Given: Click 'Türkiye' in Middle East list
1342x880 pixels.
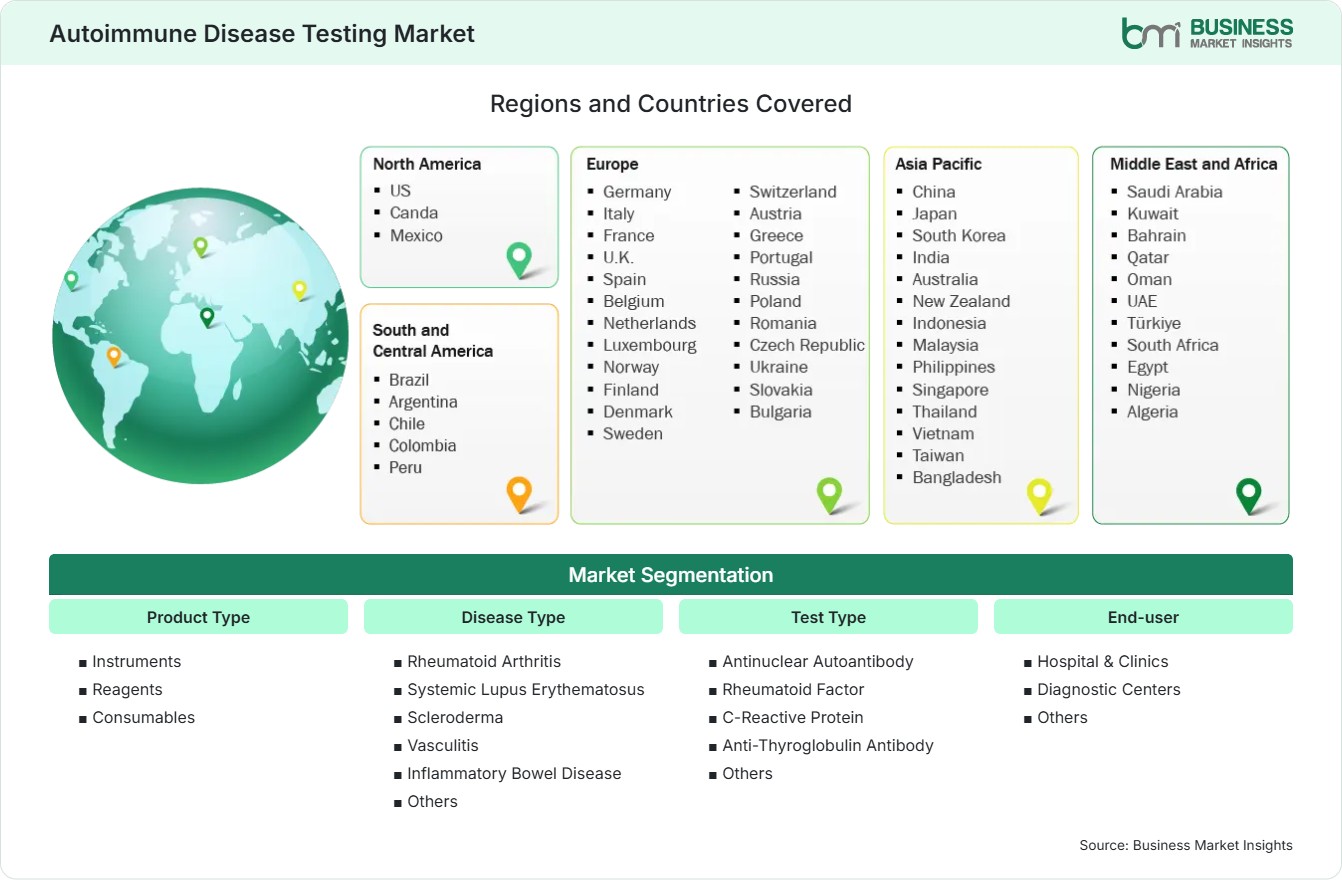Looking at the screenshot, I should click(1154, 323).
